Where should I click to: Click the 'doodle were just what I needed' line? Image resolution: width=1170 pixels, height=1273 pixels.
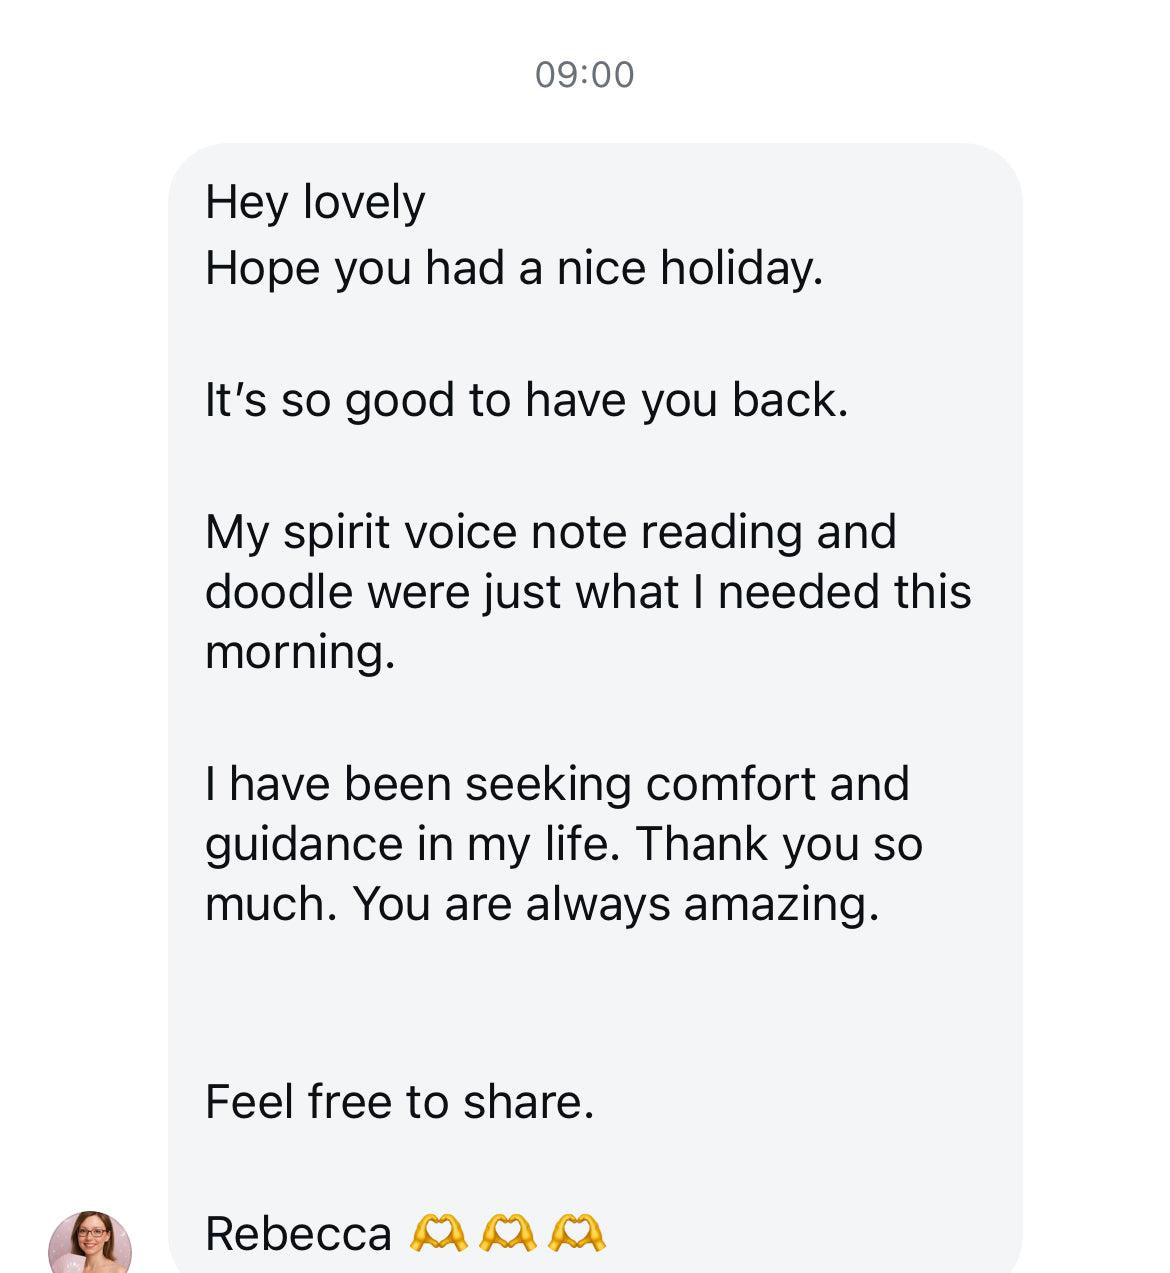[588, 592]
